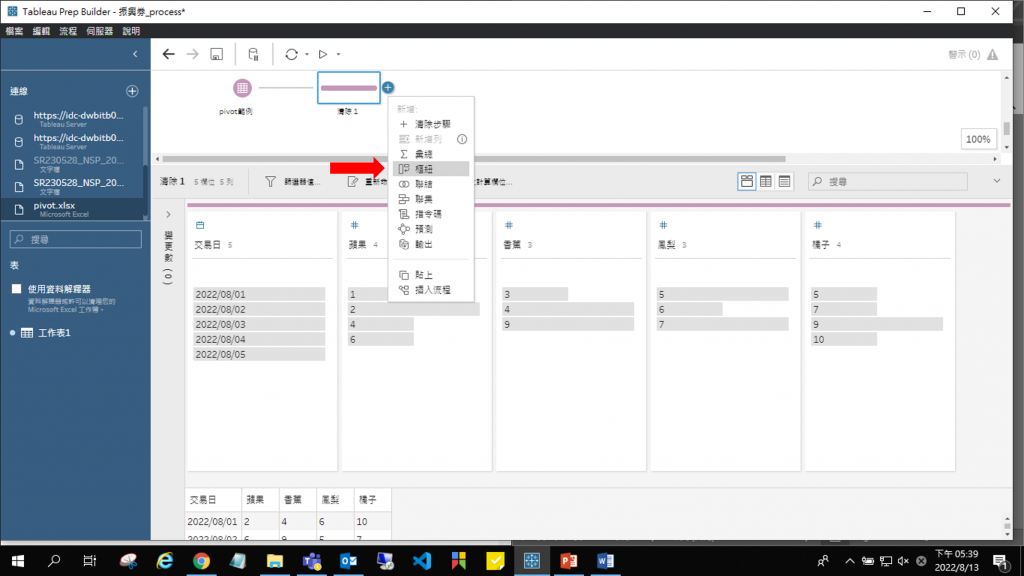Image resolution: width=1024 pixels, height=576 pixels.
Task: Click the search field in connections pane
Action: [76, 240]
